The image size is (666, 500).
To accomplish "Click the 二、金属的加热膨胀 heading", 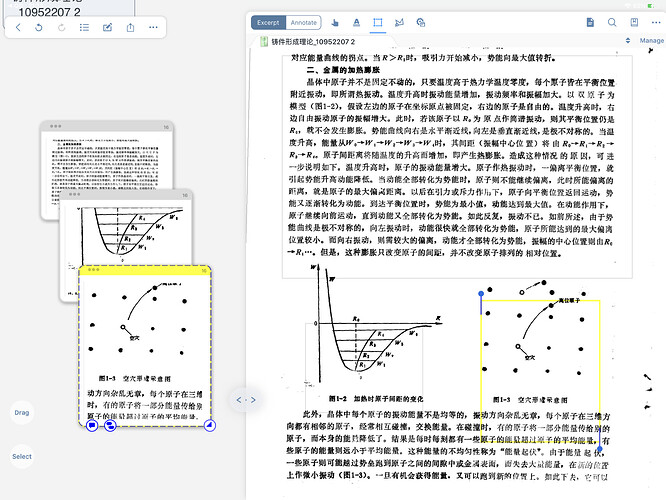I will pyautogui.click(x=343, y=70).
